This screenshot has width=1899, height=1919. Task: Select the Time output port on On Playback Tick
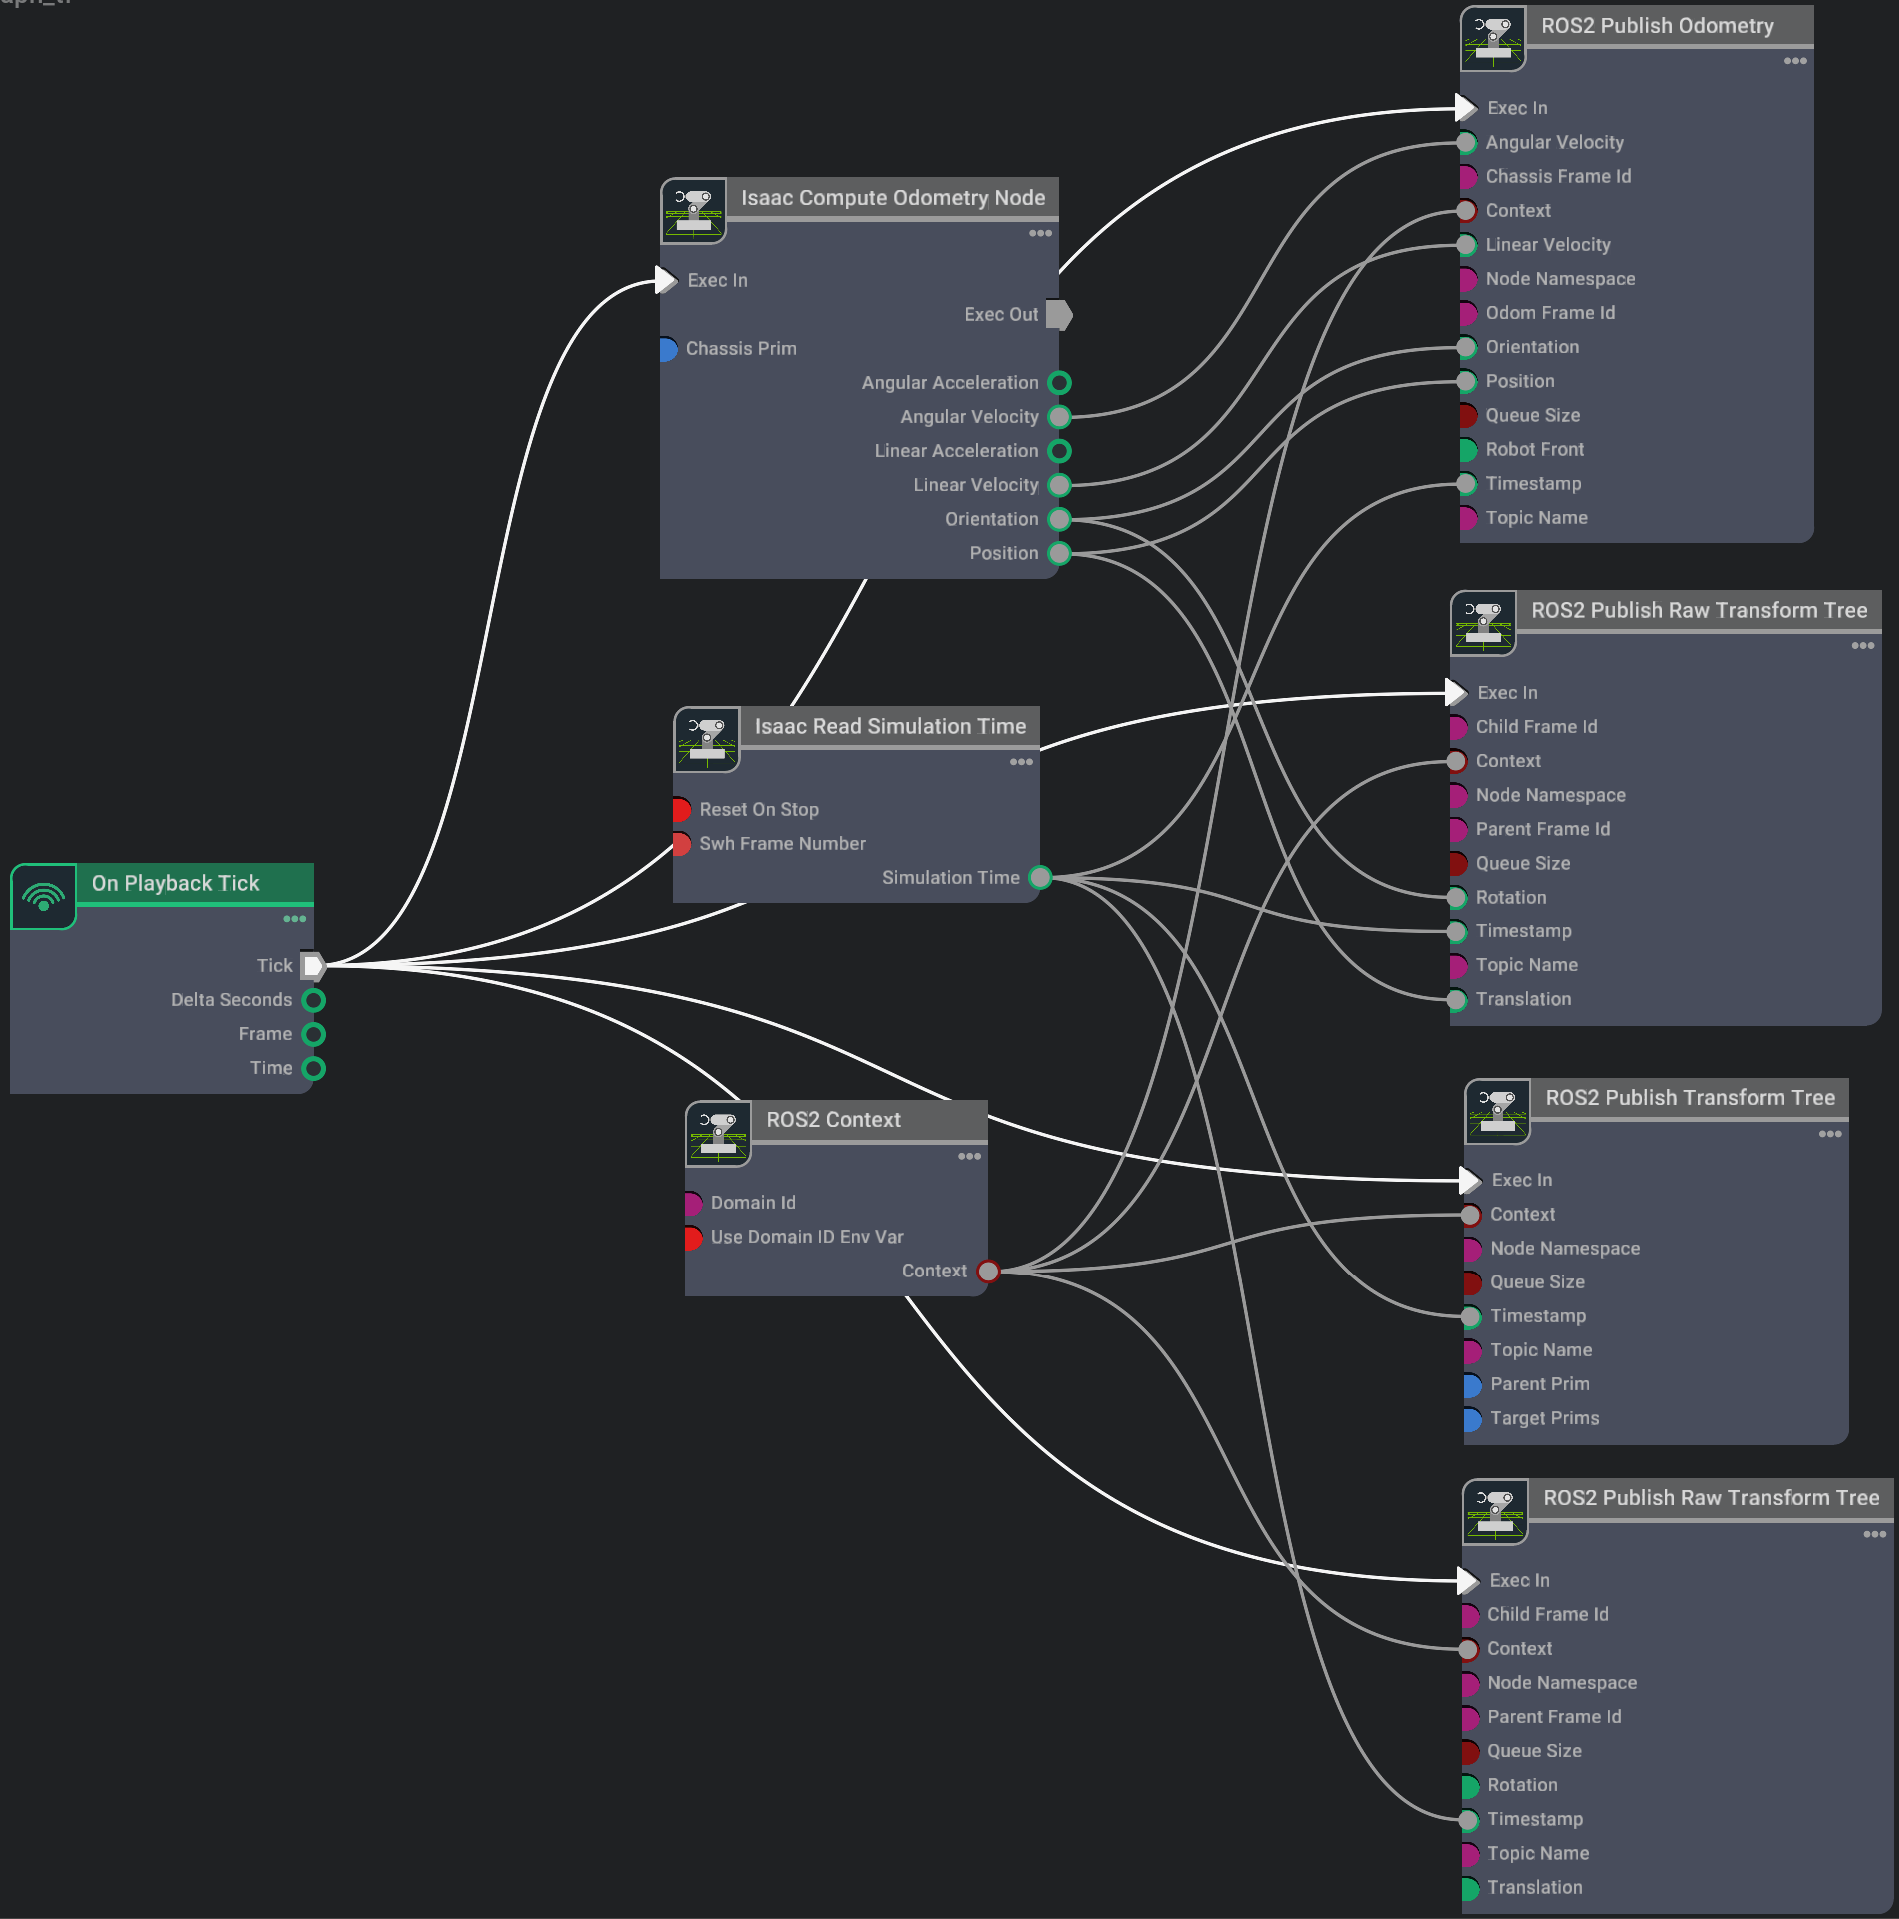coord(314,1068)
